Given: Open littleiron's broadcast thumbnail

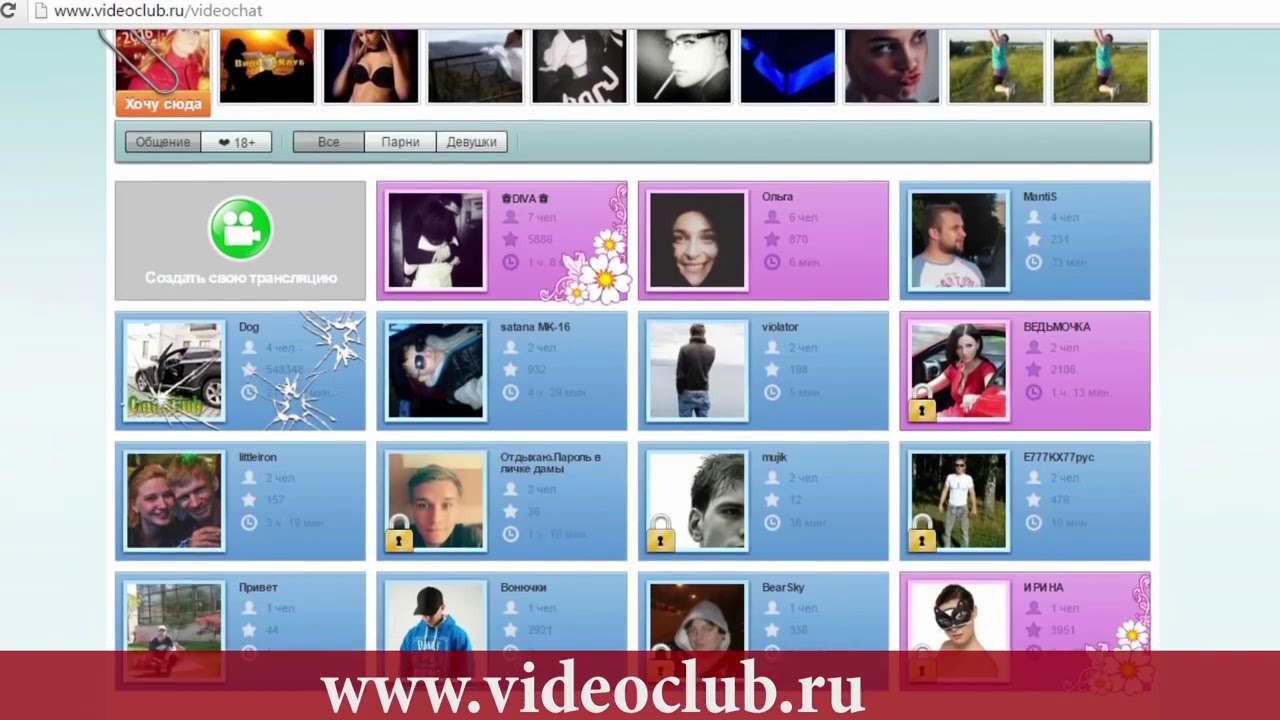Looking at the screenshot, I should [x=174, y=501].
